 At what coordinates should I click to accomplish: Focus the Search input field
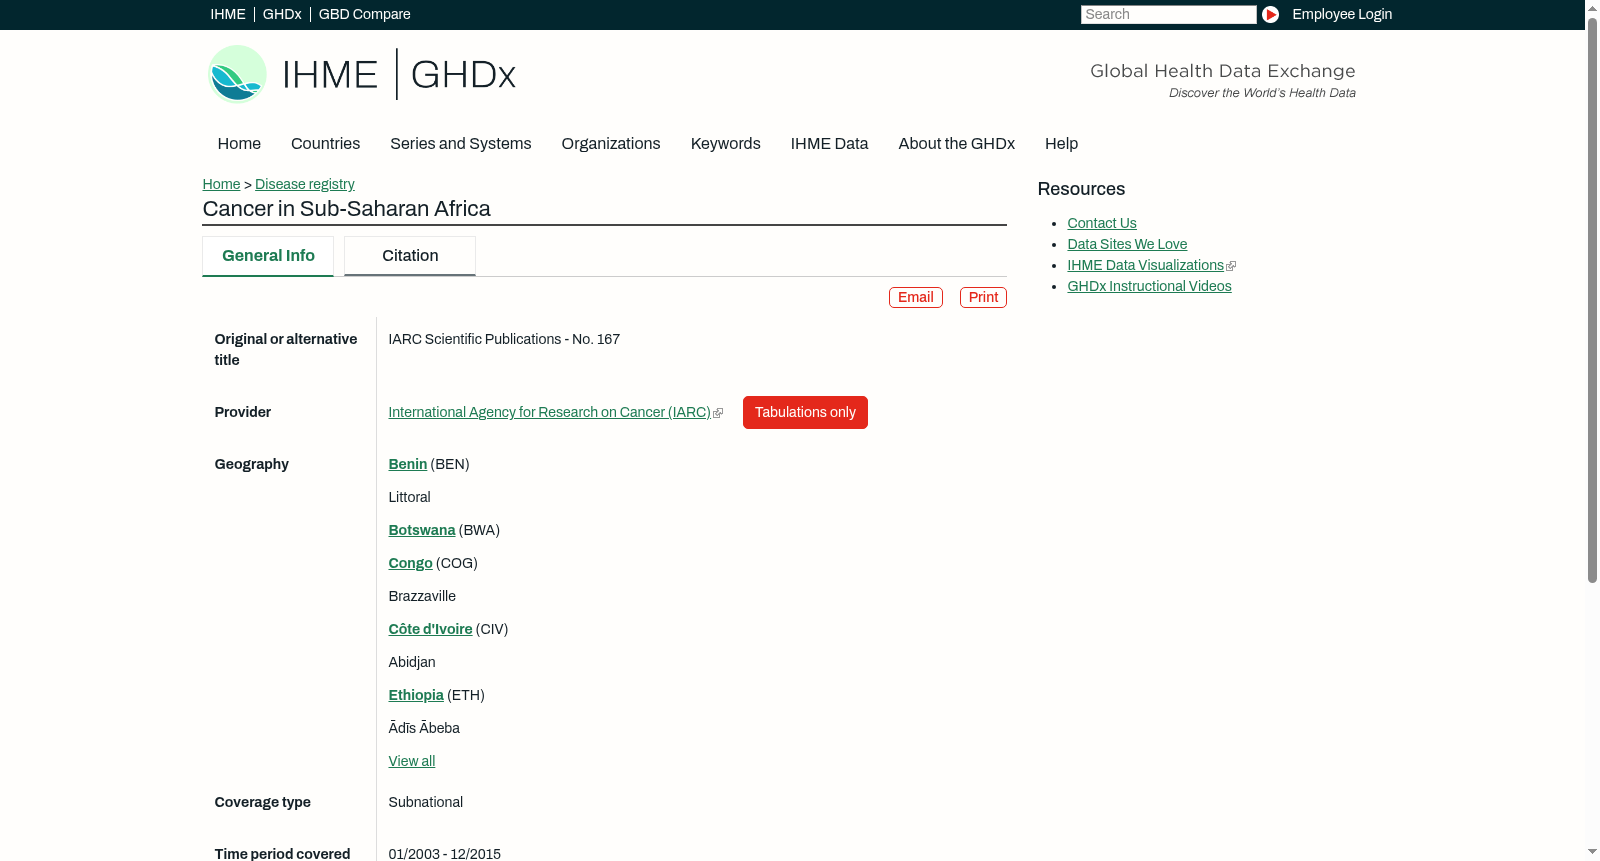point(1168,14)
